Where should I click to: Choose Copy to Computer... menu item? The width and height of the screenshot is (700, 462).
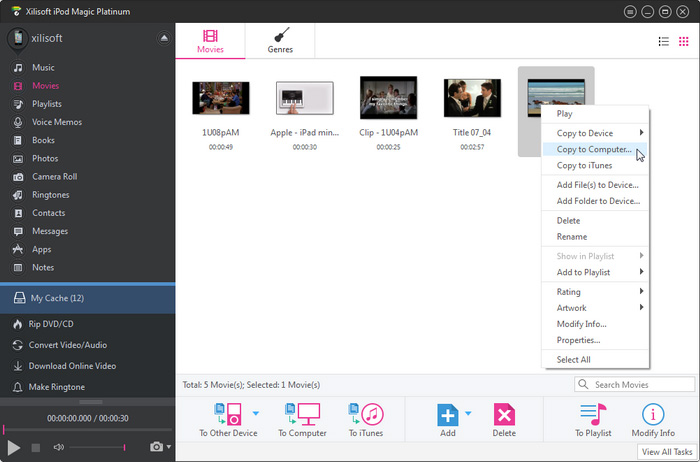(594, 149)
